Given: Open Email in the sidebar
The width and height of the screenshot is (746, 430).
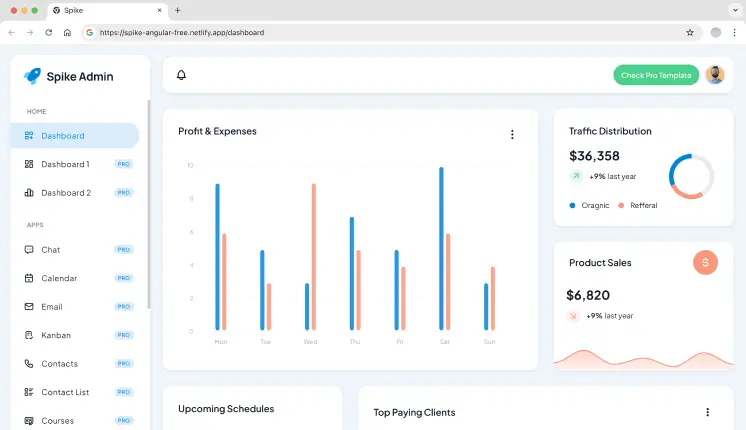Looking at the screenshot, I should tap(75, 307).
